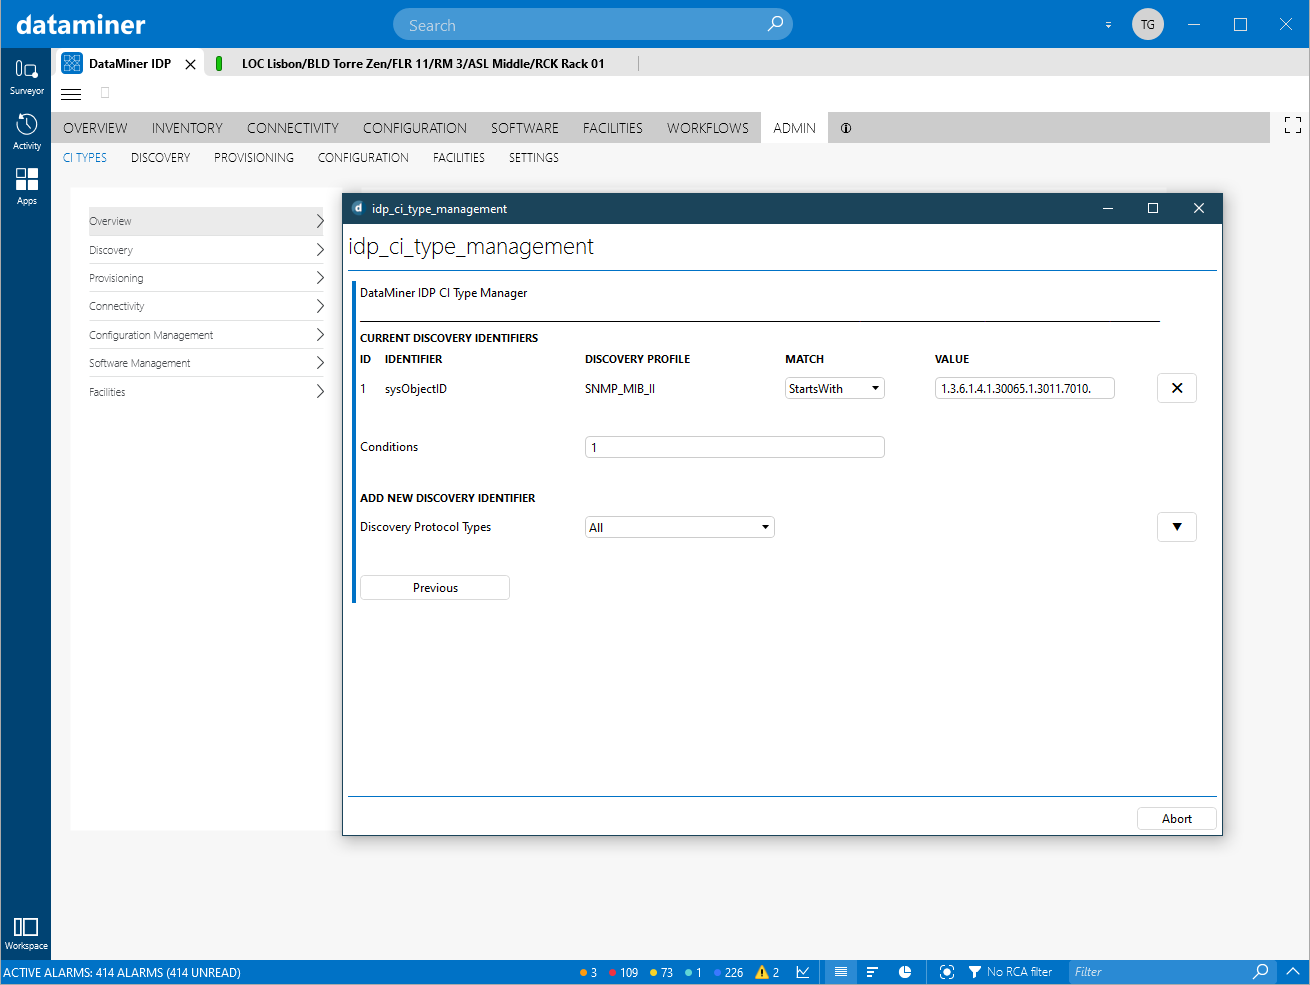The image size is (1310, 985).
Task: Switch to the WORKFLOWS tab
Action: click(x=708, y=128)
